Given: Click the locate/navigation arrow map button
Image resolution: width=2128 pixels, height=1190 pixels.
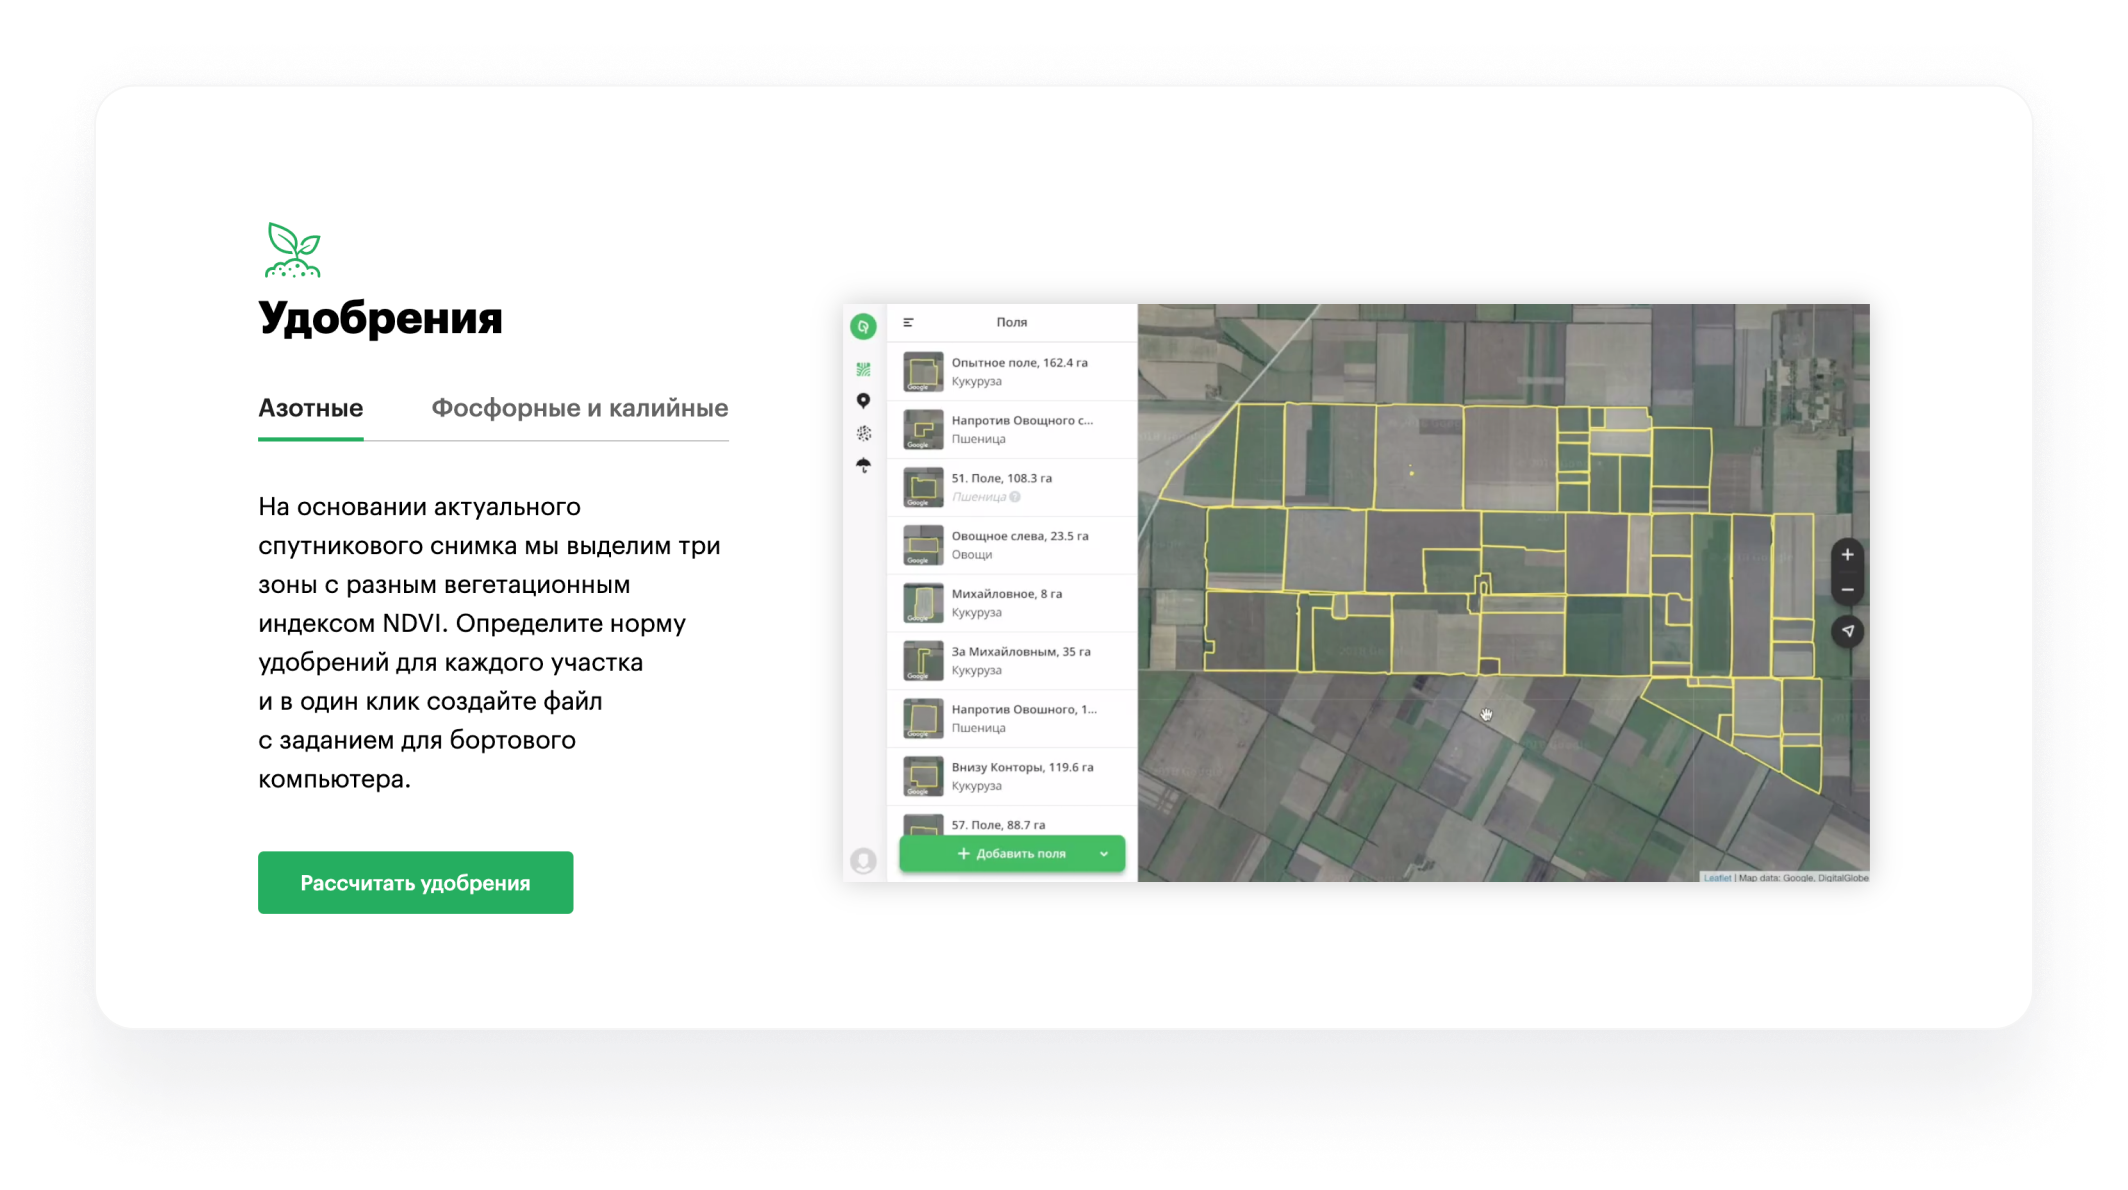Looking at the screenshot, I should click(1847, 631).
